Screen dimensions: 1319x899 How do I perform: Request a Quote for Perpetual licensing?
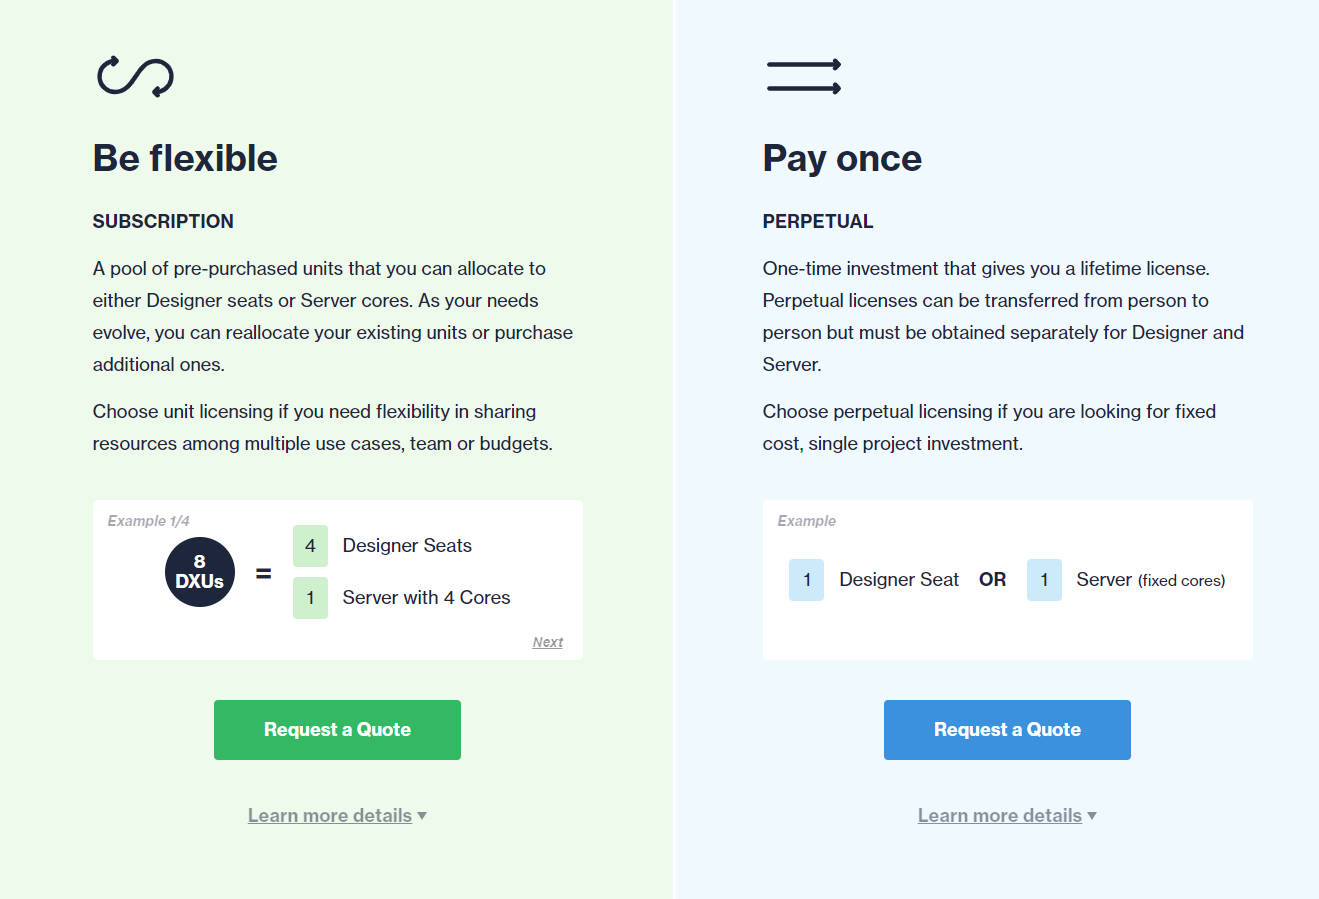point(1007,730)
